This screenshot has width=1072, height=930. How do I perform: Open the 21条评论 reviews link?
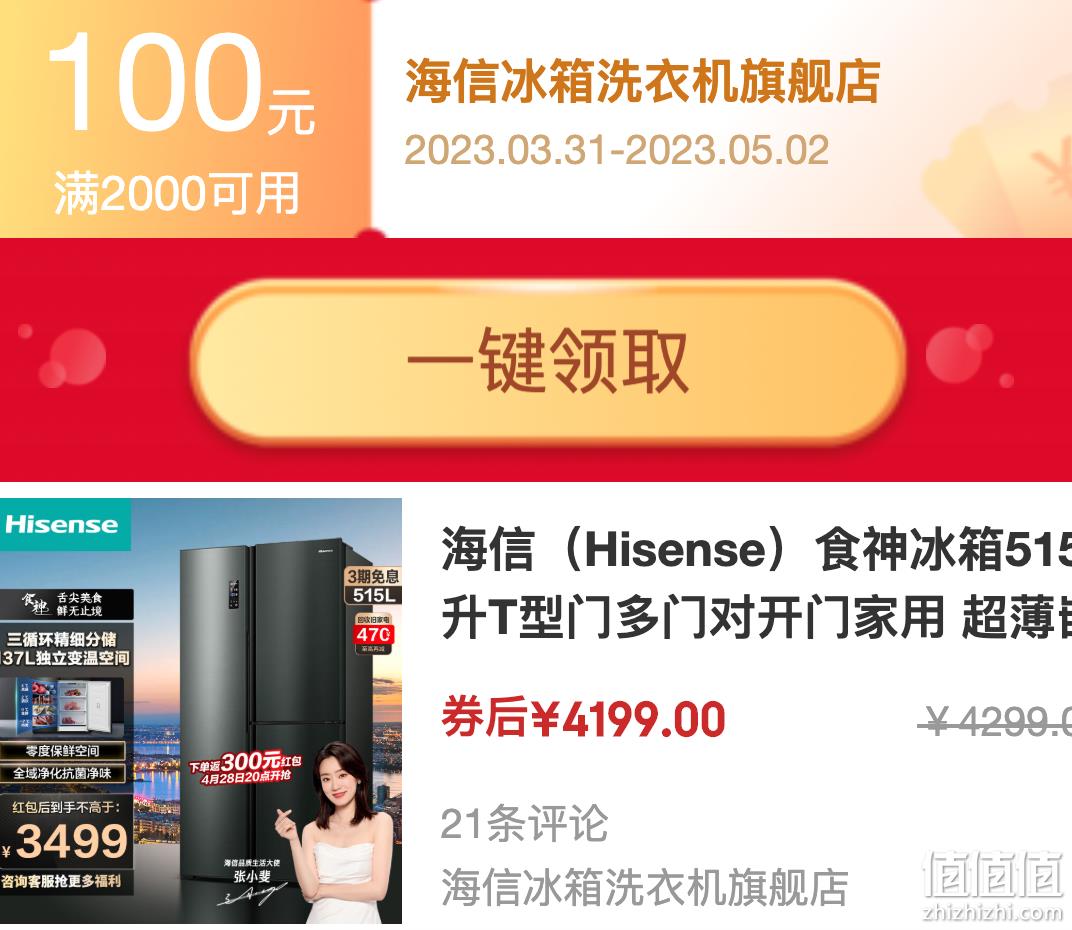524,824
